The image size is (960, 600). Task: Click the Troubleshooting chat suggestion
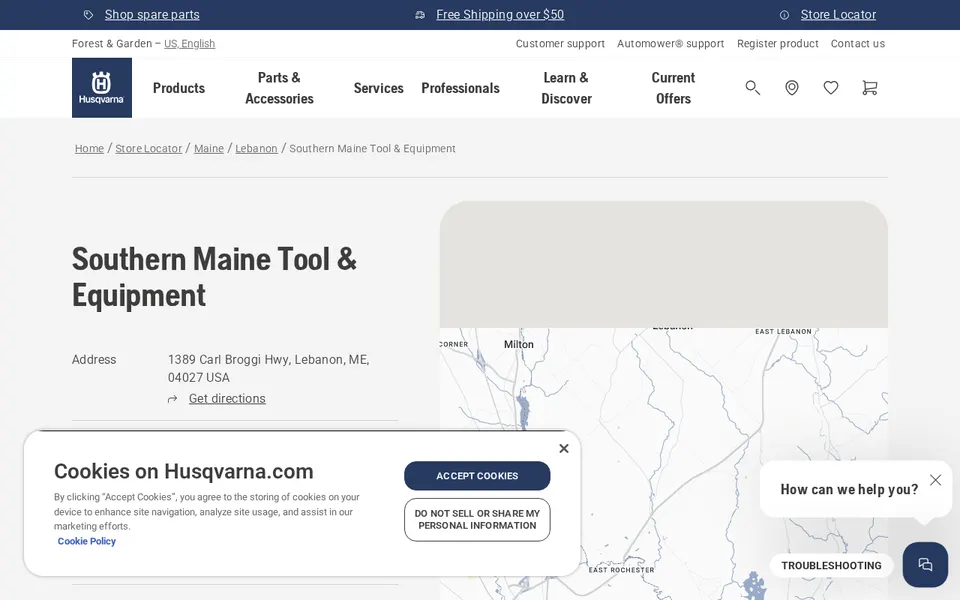831,566
